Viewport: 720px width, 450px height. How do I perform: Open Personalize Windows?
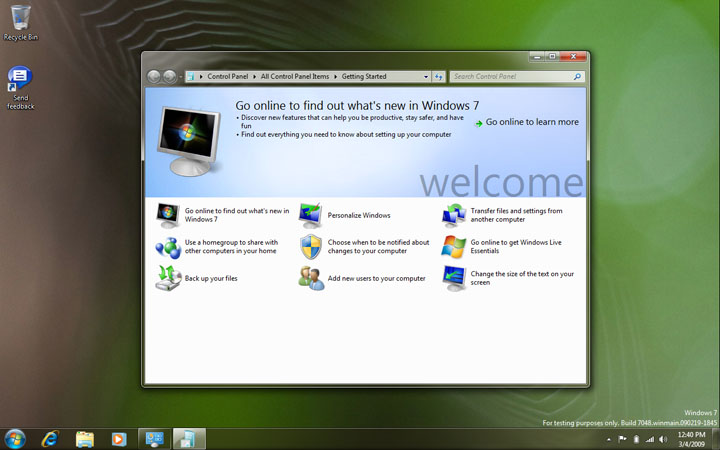pos(359,215)
